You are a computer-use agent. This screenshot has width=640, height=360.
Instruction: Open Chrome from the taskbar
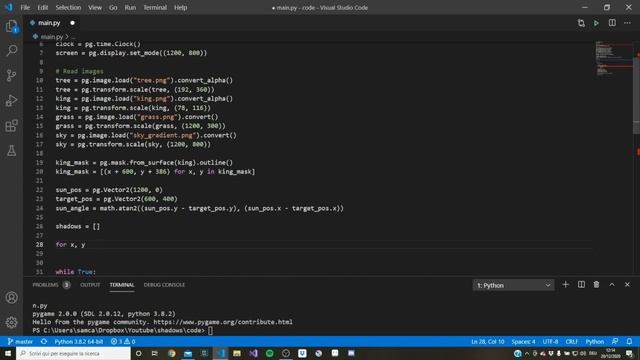(171, 353)
